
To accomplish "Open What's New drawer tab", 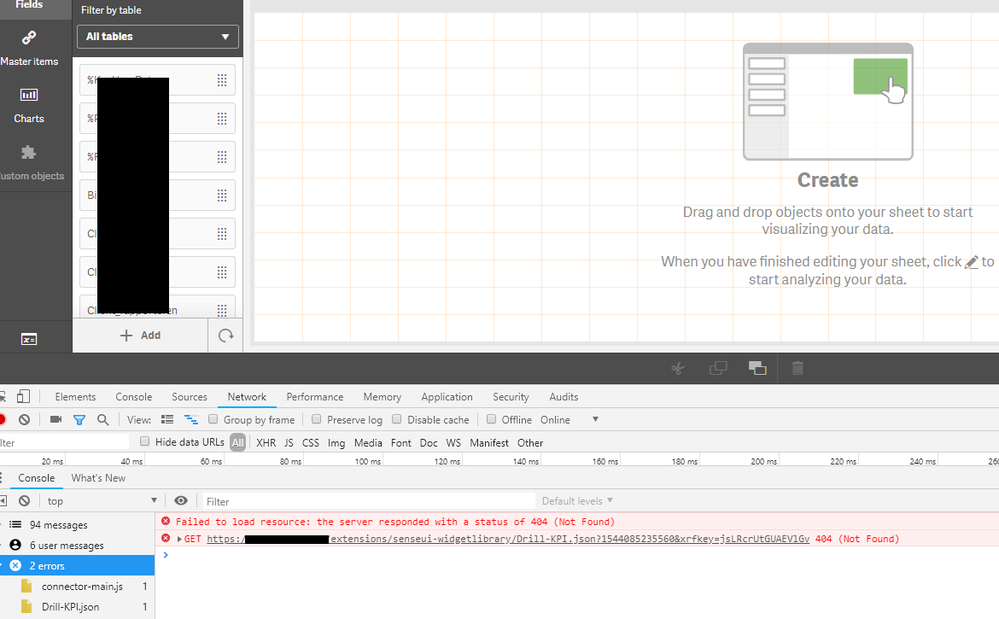I will coord(98,478).
